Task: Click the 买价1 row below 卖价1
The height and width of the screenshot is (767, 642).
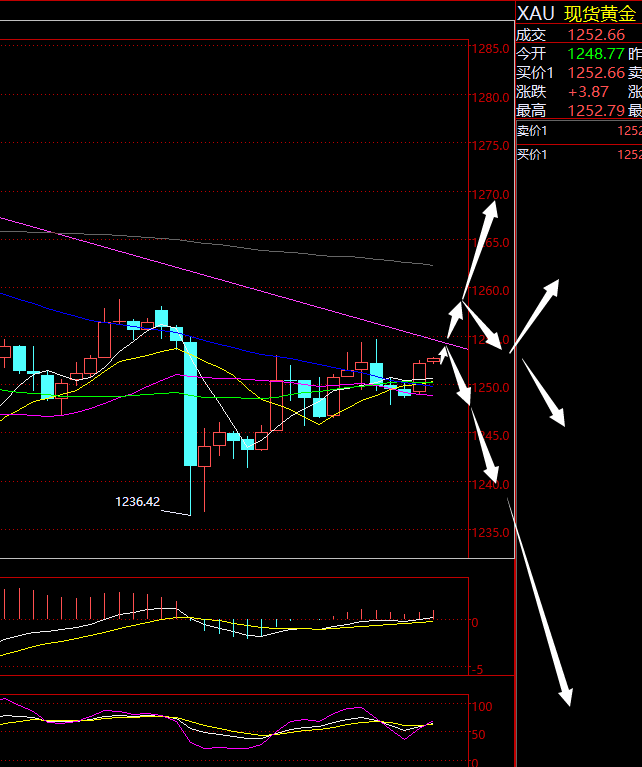Action: pyautogui.click(x=579, y=155)
